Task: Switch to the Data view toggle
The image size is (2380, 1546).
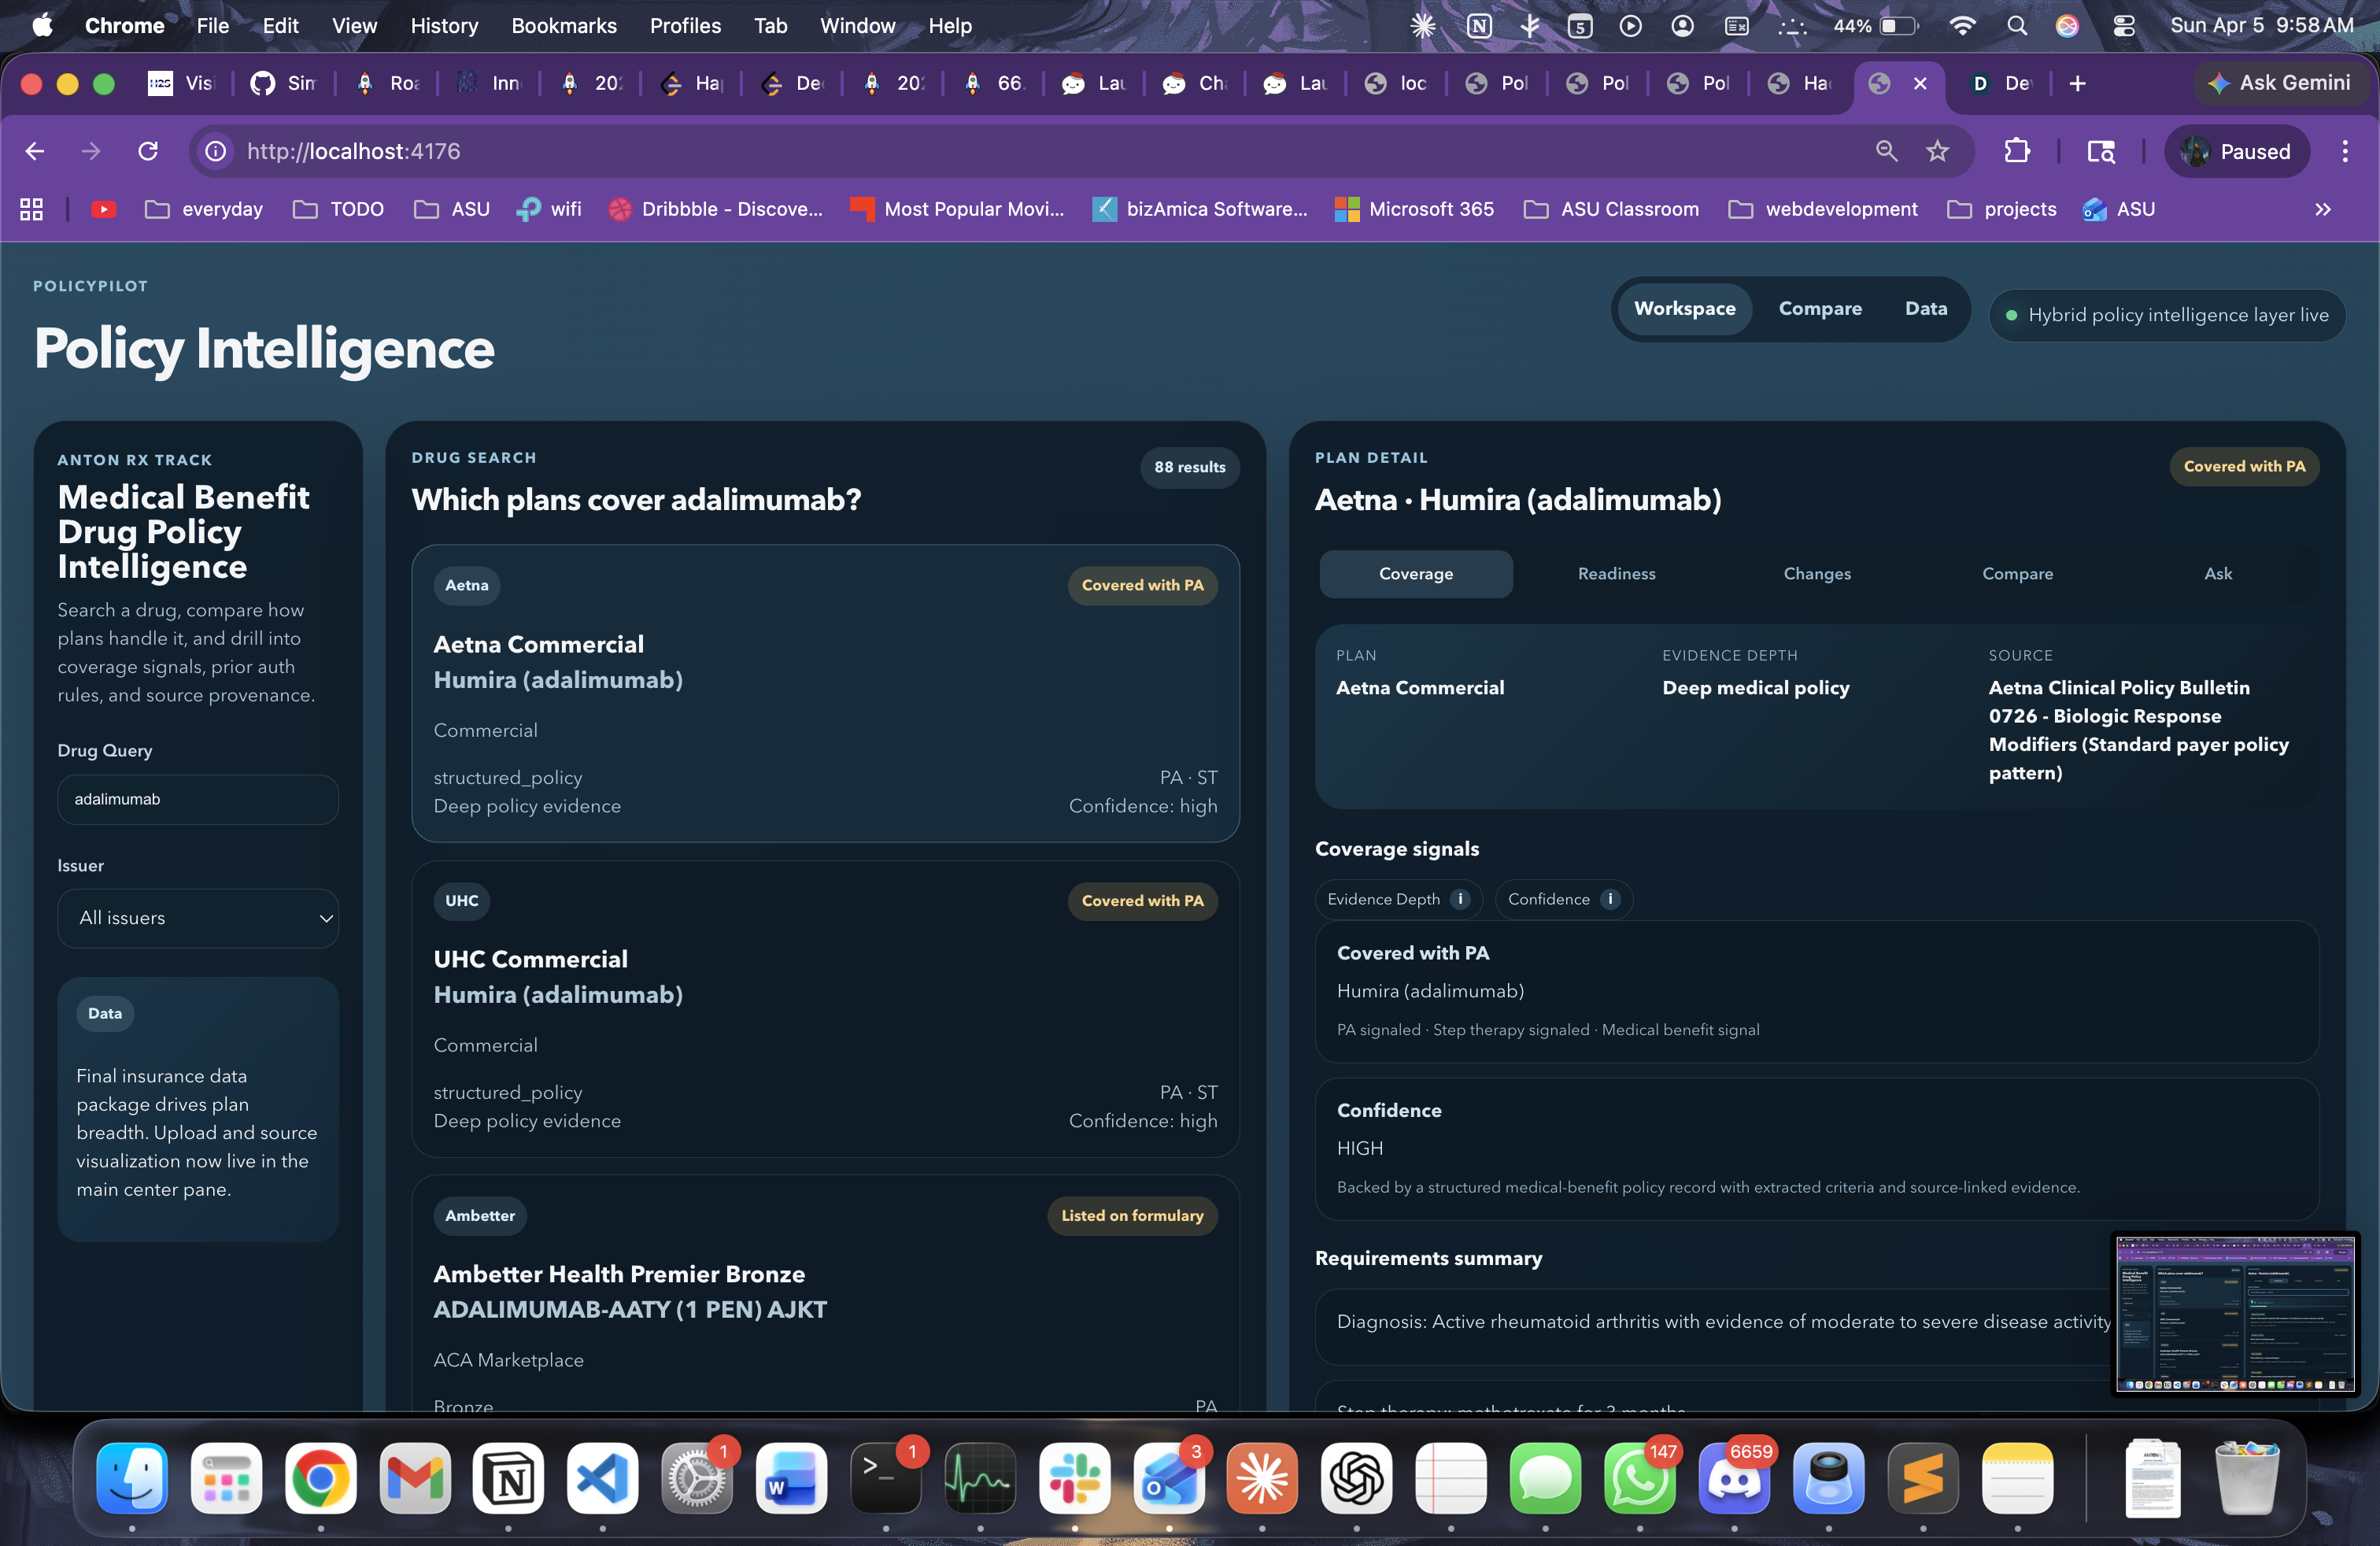Action: [1925, 309]
